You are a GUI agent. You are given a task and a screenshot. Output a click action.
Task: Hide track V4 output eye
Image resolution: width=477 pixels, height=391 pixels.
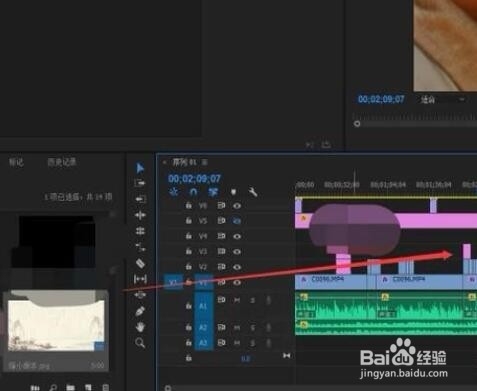(x=237, y=236)
